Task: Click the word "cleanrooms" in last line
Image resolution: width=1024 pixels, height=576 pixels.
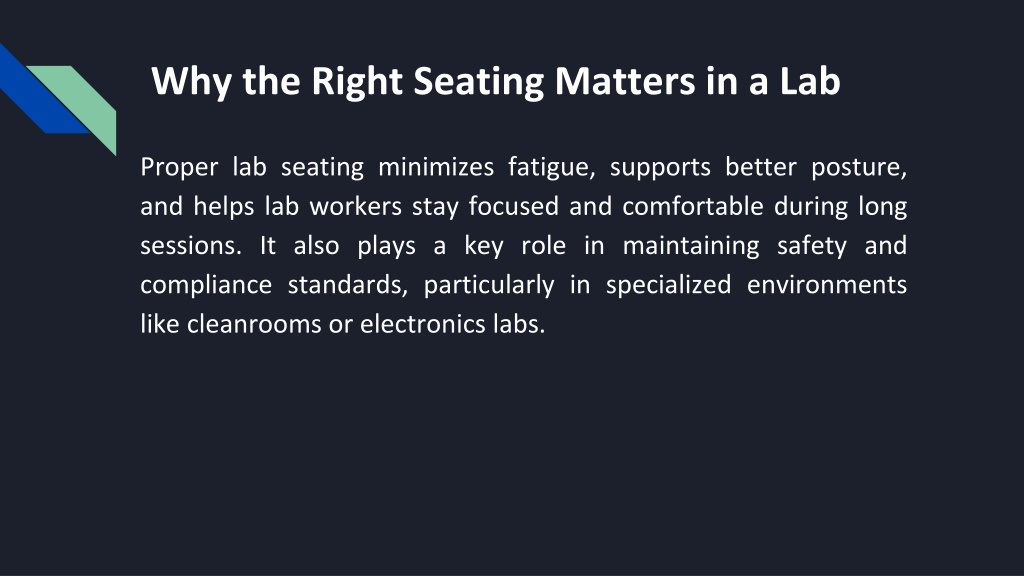Action: [x=254, y=324]
